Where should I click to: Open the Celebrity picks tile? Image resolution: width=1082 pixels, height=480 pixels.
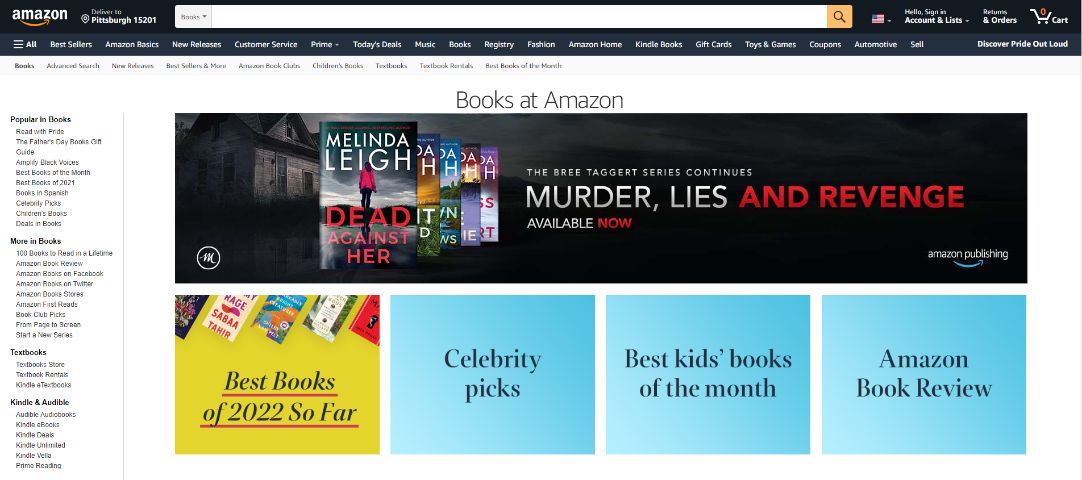(x=493, y=374)
